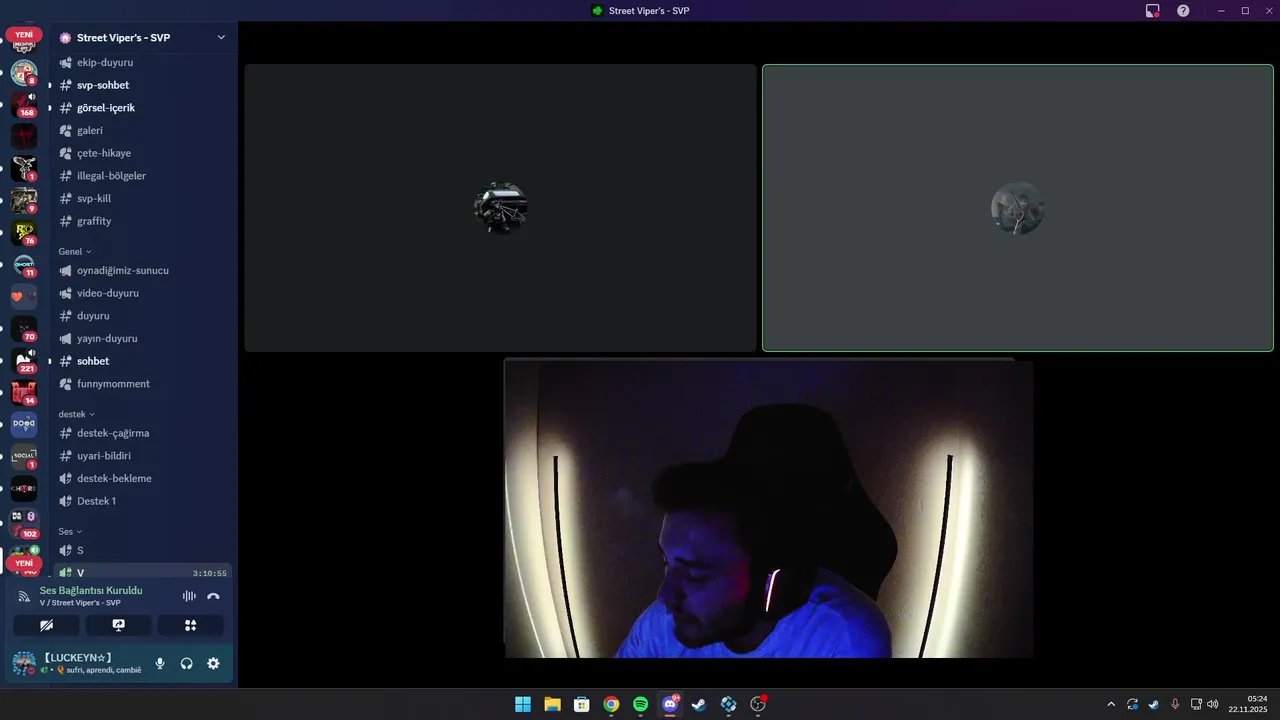Open user settings gear
This screenshot has width=1280, height=720.
(x=213, y=663)
